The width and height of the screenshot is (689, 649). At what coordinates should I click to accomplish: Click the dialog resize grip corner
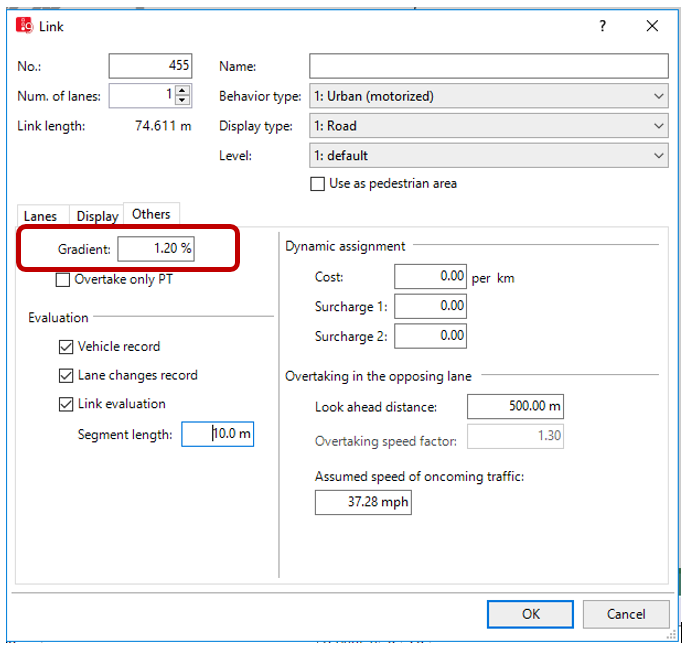point(672,635)
